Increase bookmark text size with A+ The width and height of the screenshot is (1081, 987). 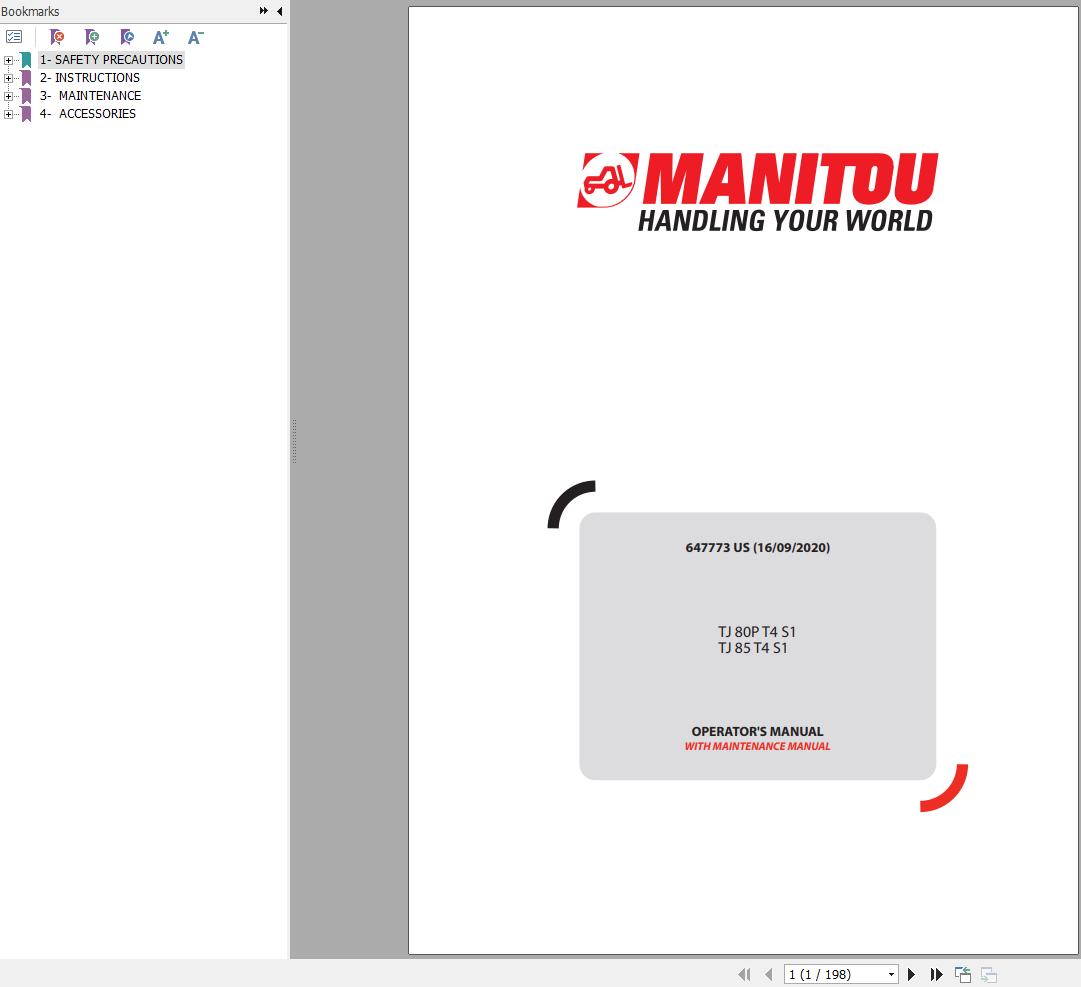pos(161,37)
